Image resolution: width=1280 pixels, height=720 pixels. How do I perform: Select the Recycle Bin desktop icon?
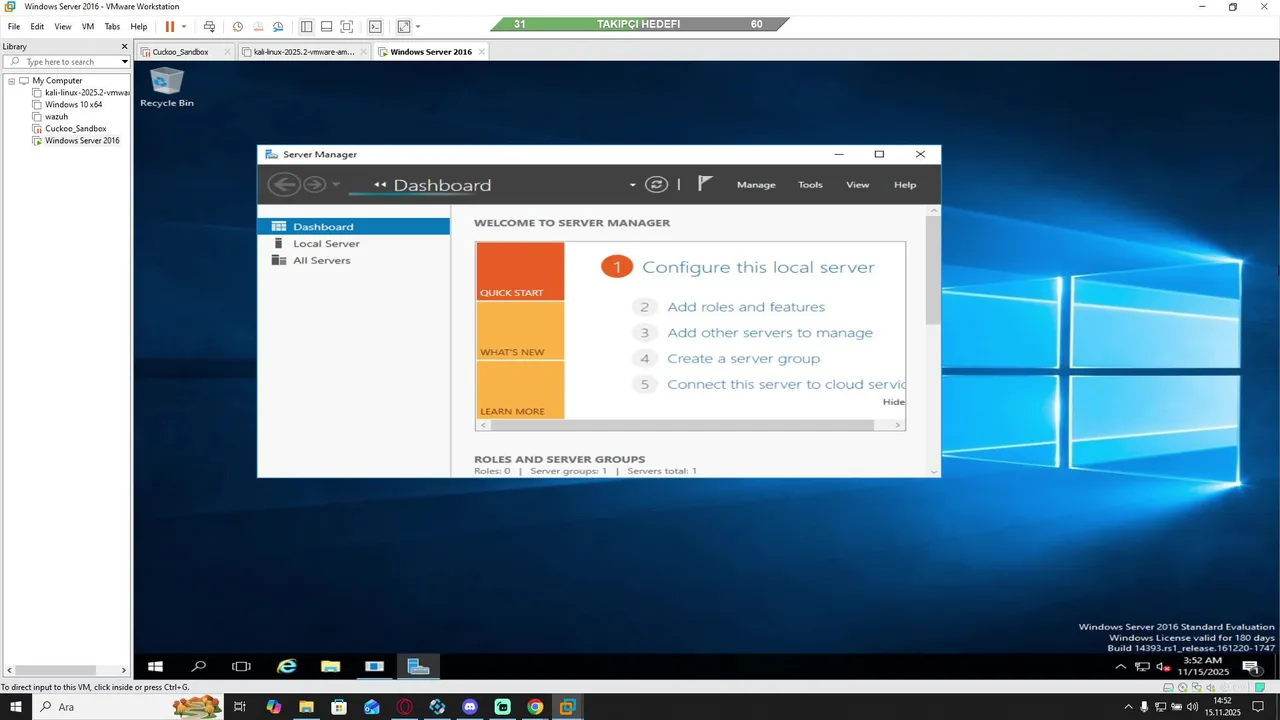tap(167, 87)
